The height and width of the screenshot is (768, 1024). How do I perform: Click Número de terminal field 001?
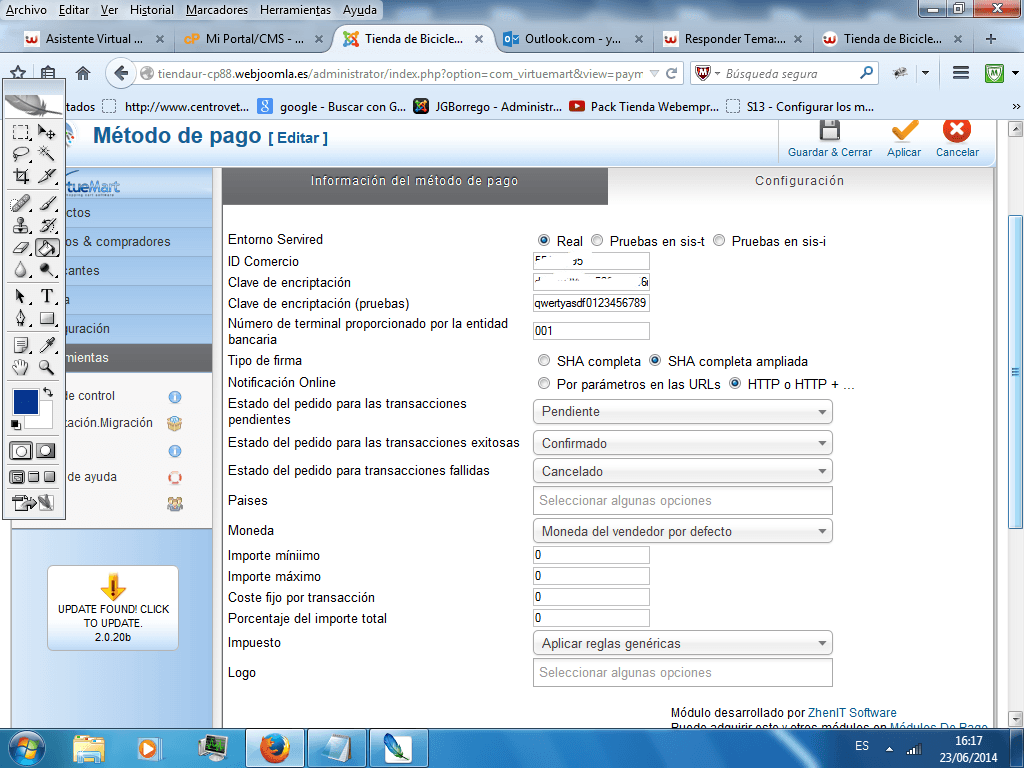coord(591,330)
